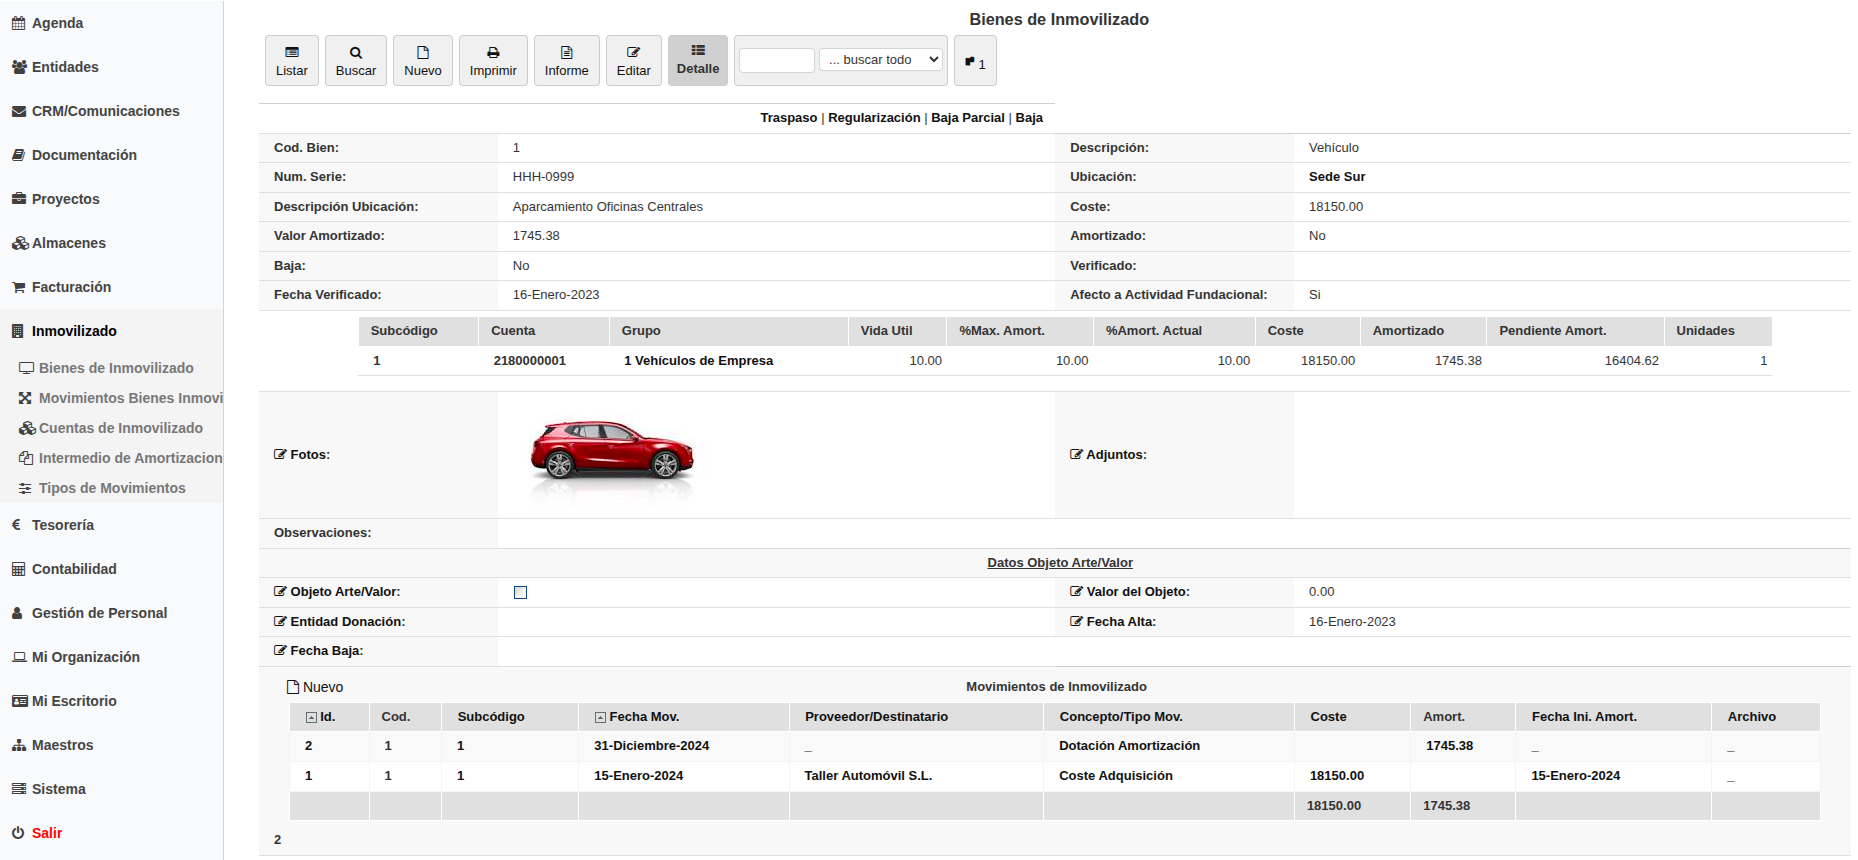The width and height of the screenshot is (1858, 860).
Task: Select the Detalle view button
Action: coord(698,61)
